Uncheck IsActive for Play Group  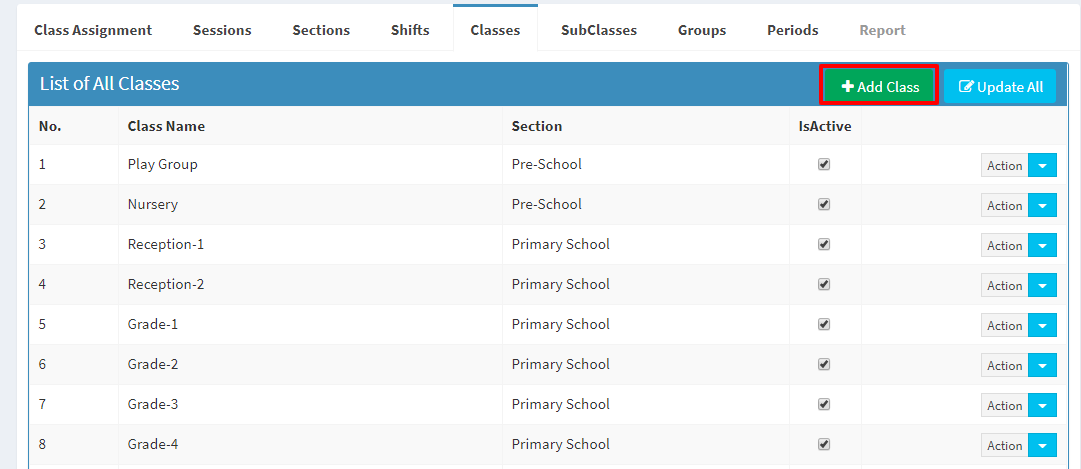click(x=824, y=164)
